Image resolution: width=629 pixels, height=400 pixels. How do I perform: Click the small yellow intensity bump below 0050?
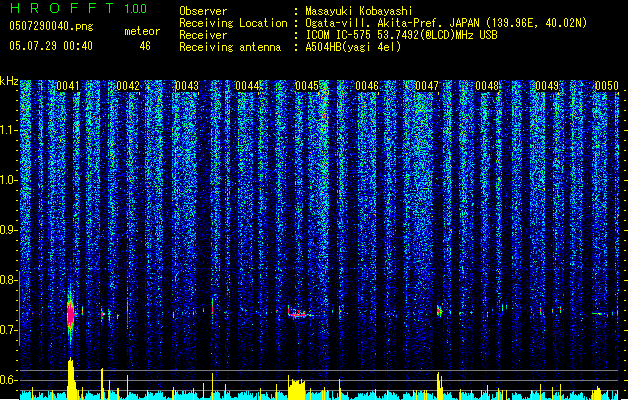[598, 393]
